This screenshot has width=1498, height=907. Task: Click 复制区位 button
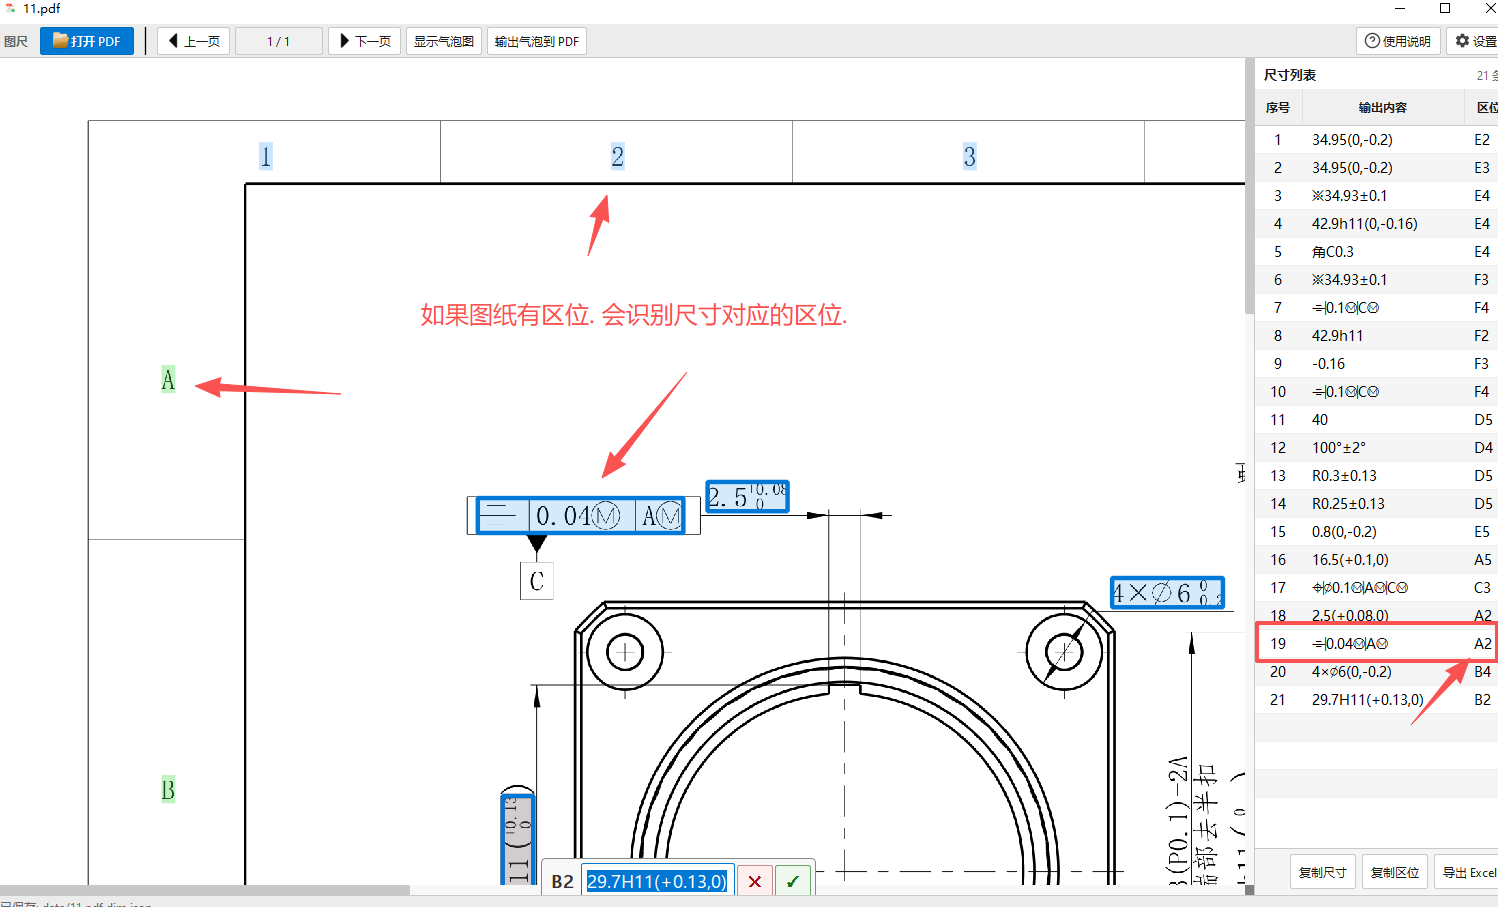1395,872
